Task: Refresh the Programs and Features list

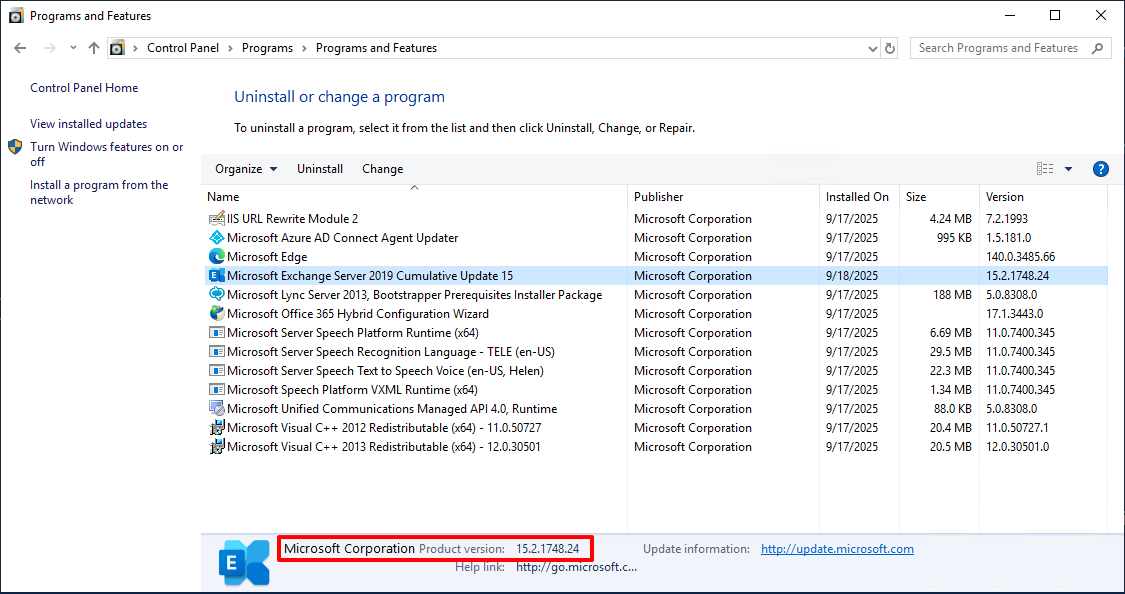Action: click(x=890, y=48)
